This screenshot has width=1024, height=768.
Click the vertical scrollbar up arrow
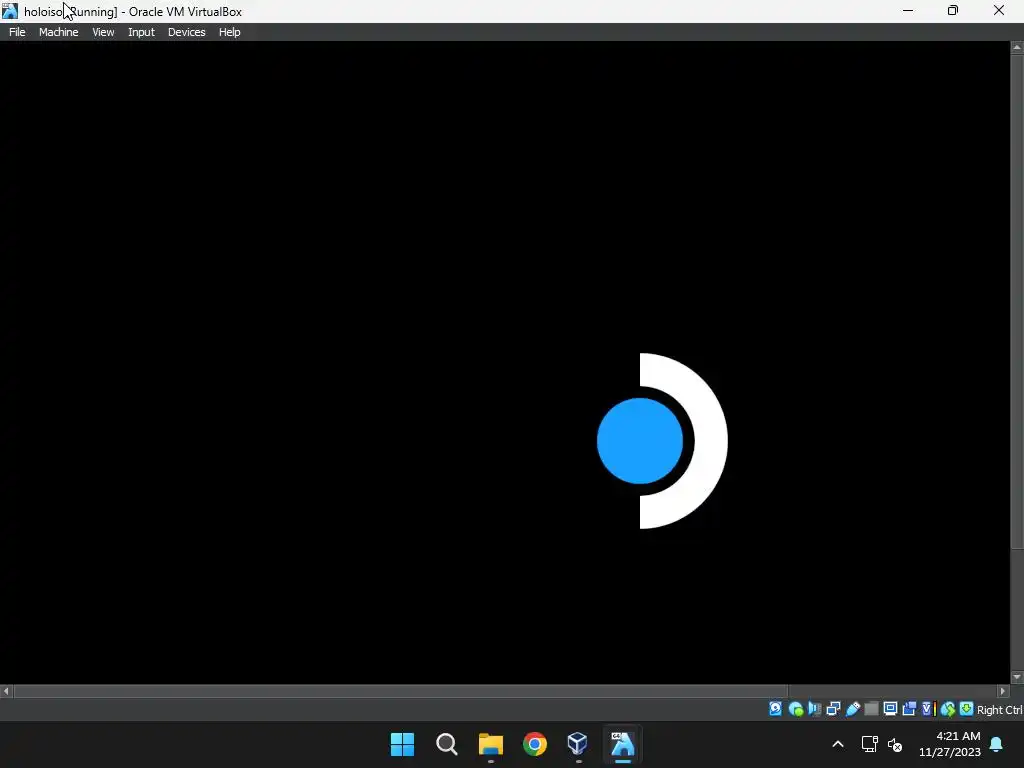(x=1017, y=48)
